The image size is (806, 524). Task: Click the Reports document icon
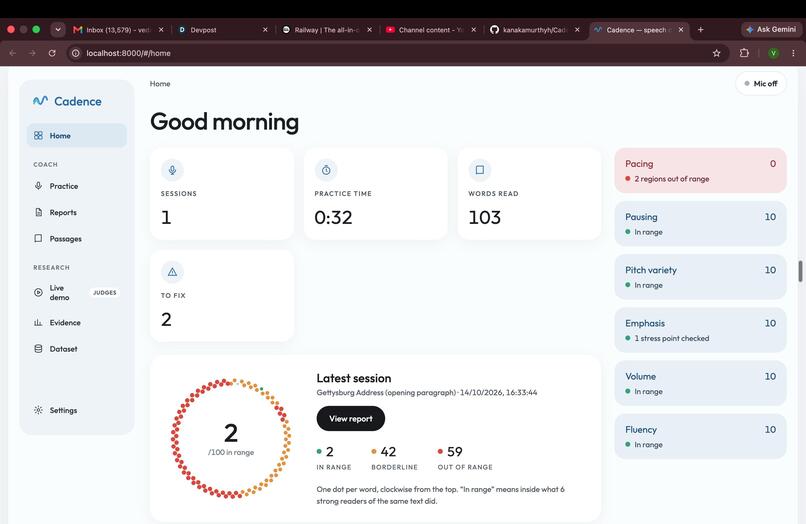click(39, 212)
